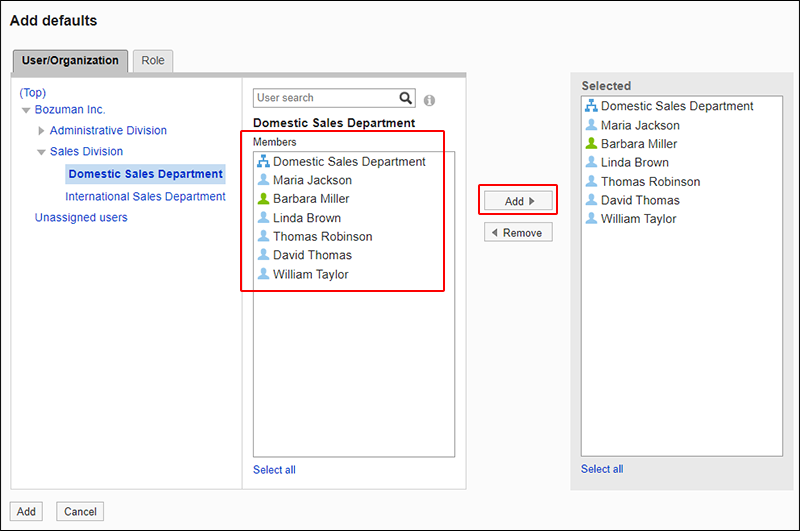Select Barbara Miller name in Members list
Image resolution: width=800 pixels, height=531 pixels.
point(311,199)
